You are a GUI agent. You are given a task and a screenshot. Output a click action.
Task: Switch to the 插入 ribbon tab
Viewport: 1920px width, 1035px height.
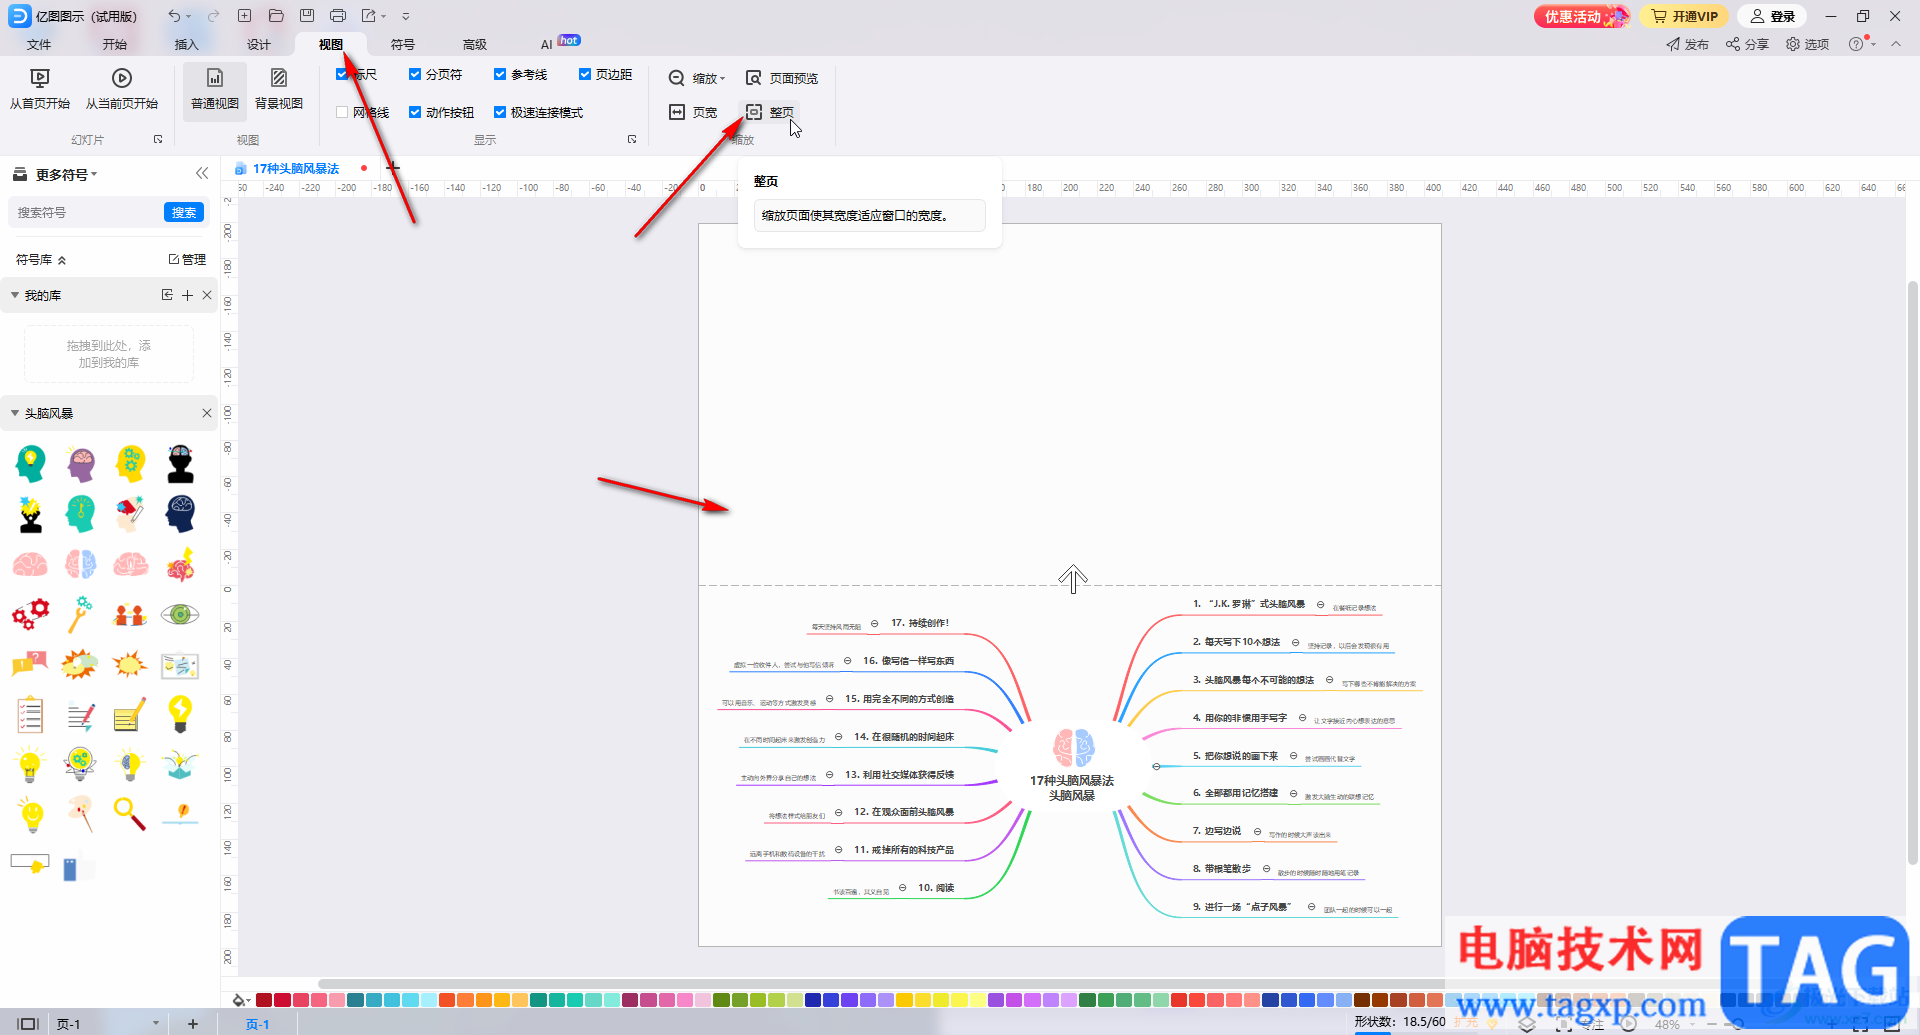(187, 44)
